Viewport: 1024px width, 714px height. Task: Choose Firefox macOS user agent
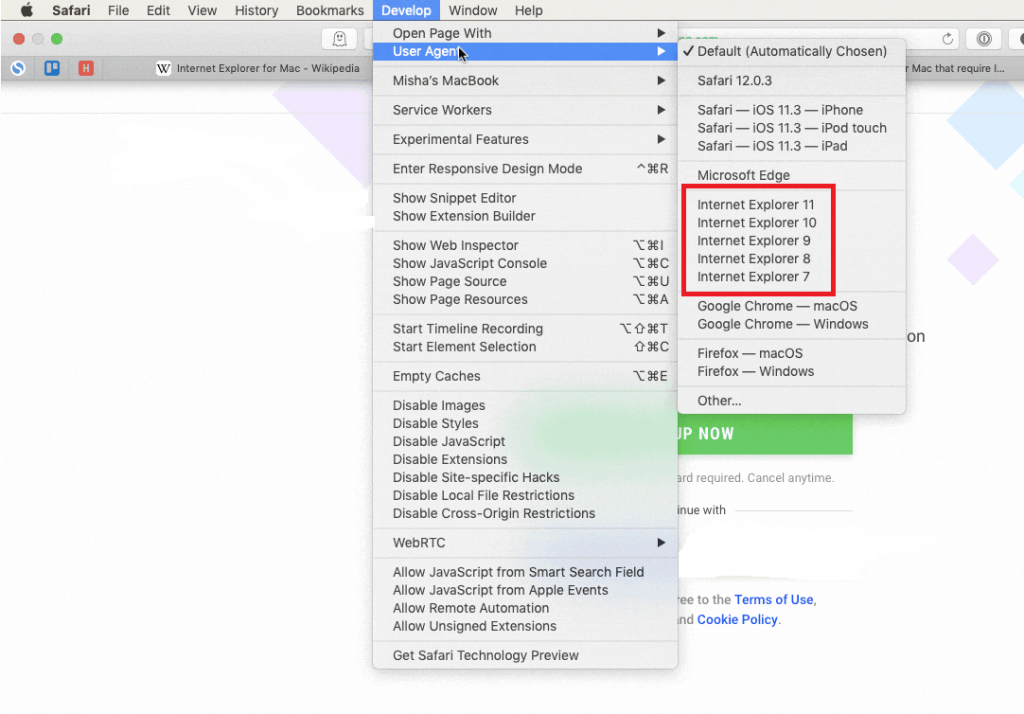click(792, 353)
